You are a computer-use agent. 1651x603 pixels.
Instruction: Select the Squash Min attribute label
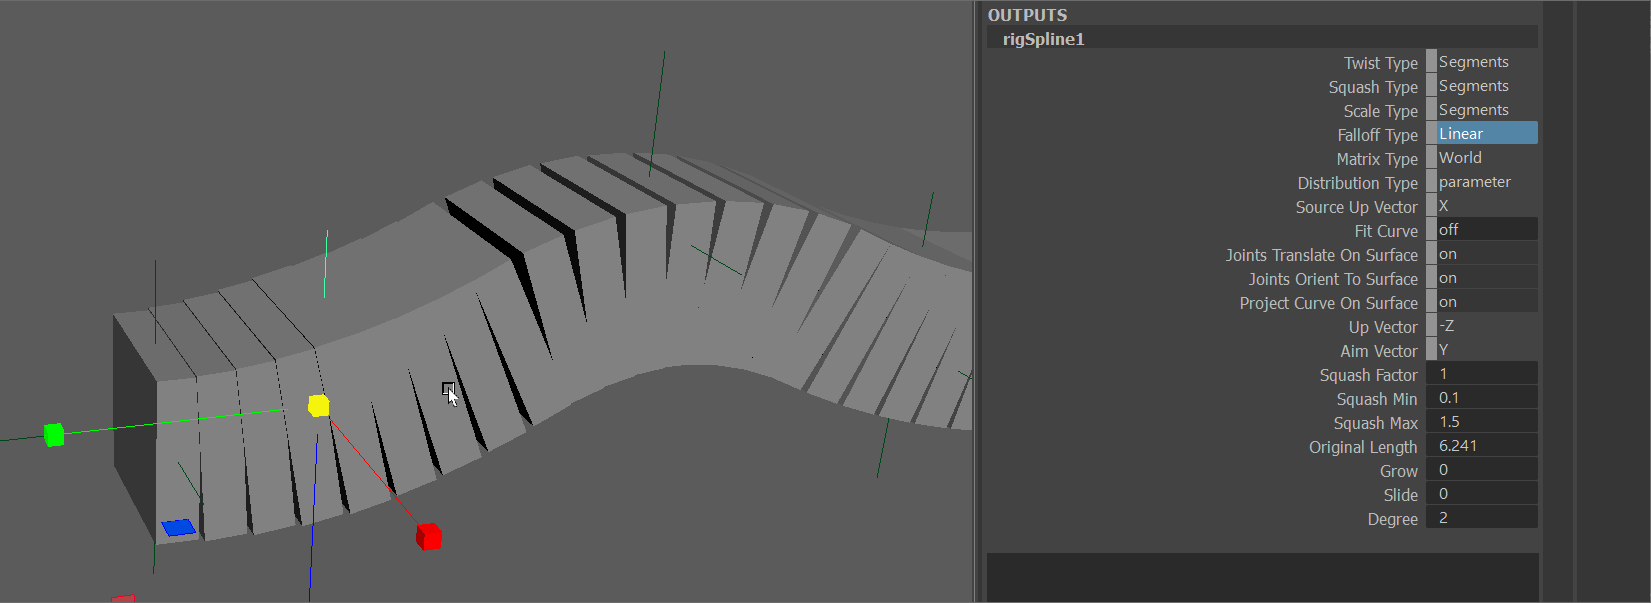click(x=1377, y=399)
